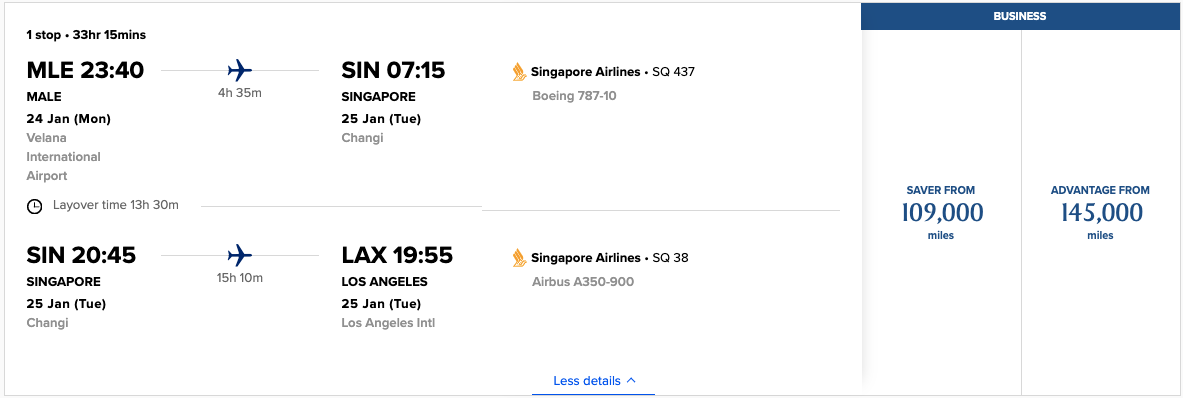Viewport: 1183px width, 398px height.
Task: Click the airplane icon on MLE to SIN leg
Action: 240,71
